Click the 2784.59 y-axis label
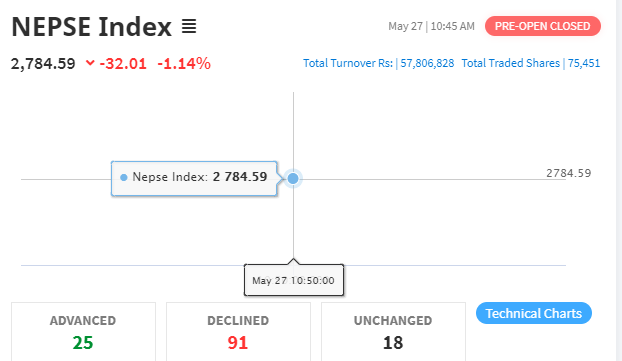 [x=568, y=173]
